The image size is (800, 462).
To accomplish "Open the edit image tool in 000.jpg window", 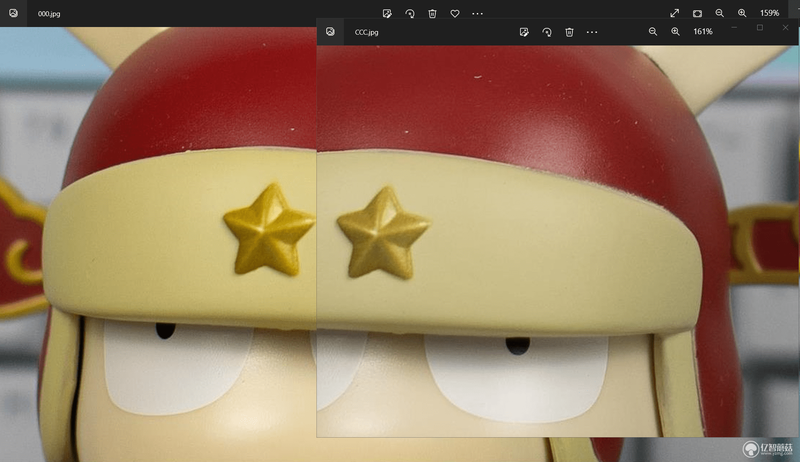I will [x=387, y=13].
